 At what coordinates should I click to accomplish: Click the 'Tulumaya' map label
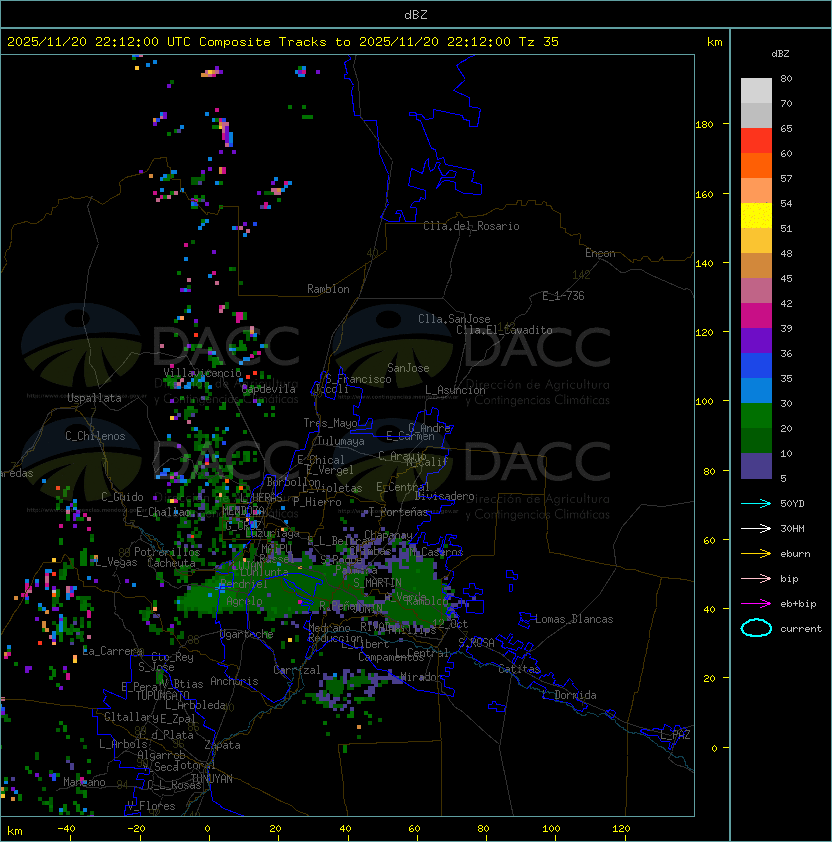click(341, 441)
